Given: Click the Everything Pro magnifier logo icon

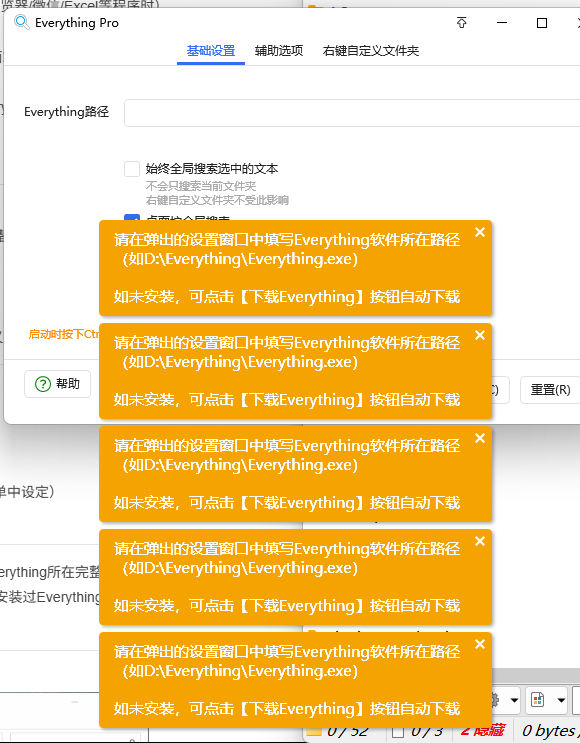Looking at the screenshot, I should click(22, 22).
